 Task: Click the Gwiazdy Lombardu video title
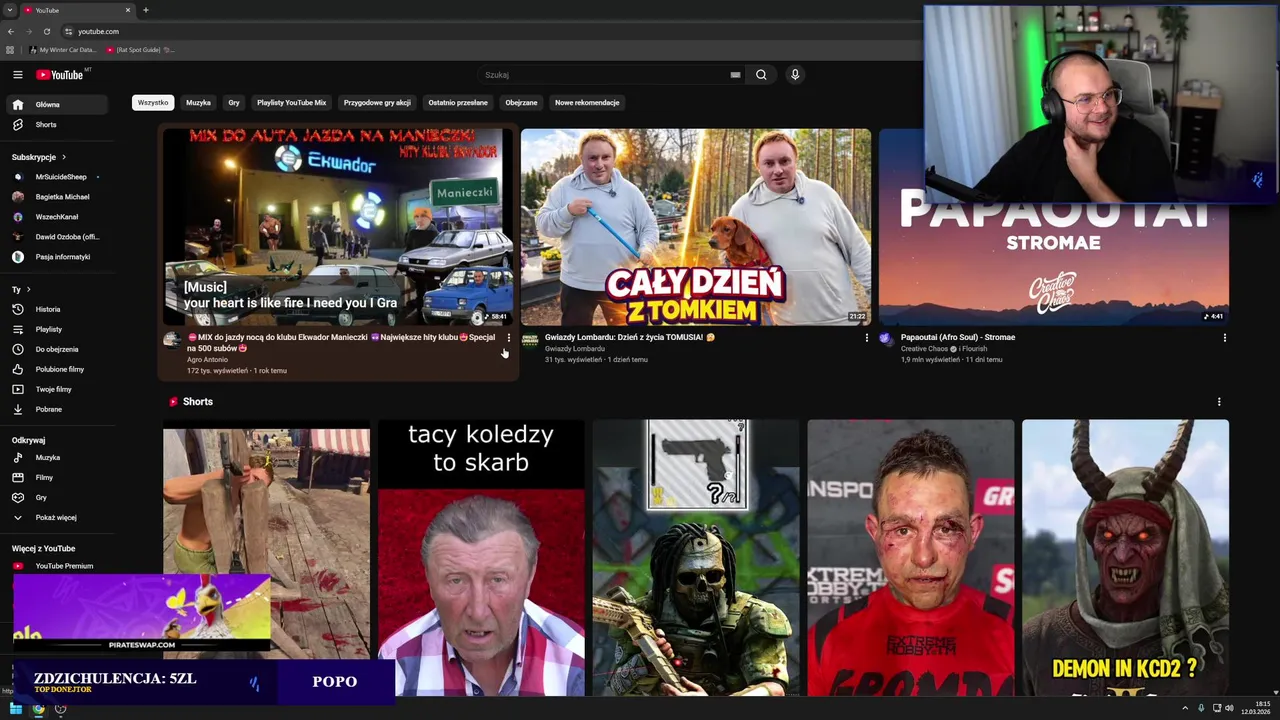(x=630, y=337)
